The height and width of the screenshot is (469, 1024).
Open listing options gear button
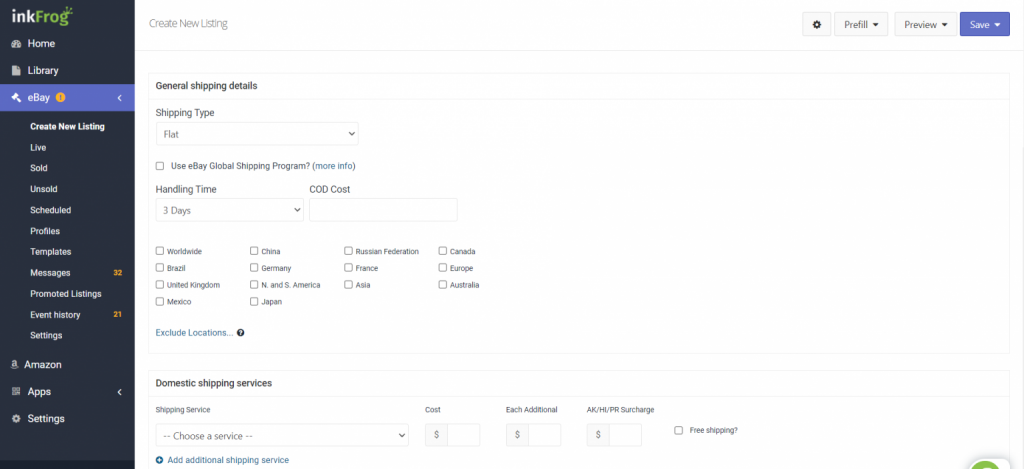pyautogui.click(x=816, y=25)
